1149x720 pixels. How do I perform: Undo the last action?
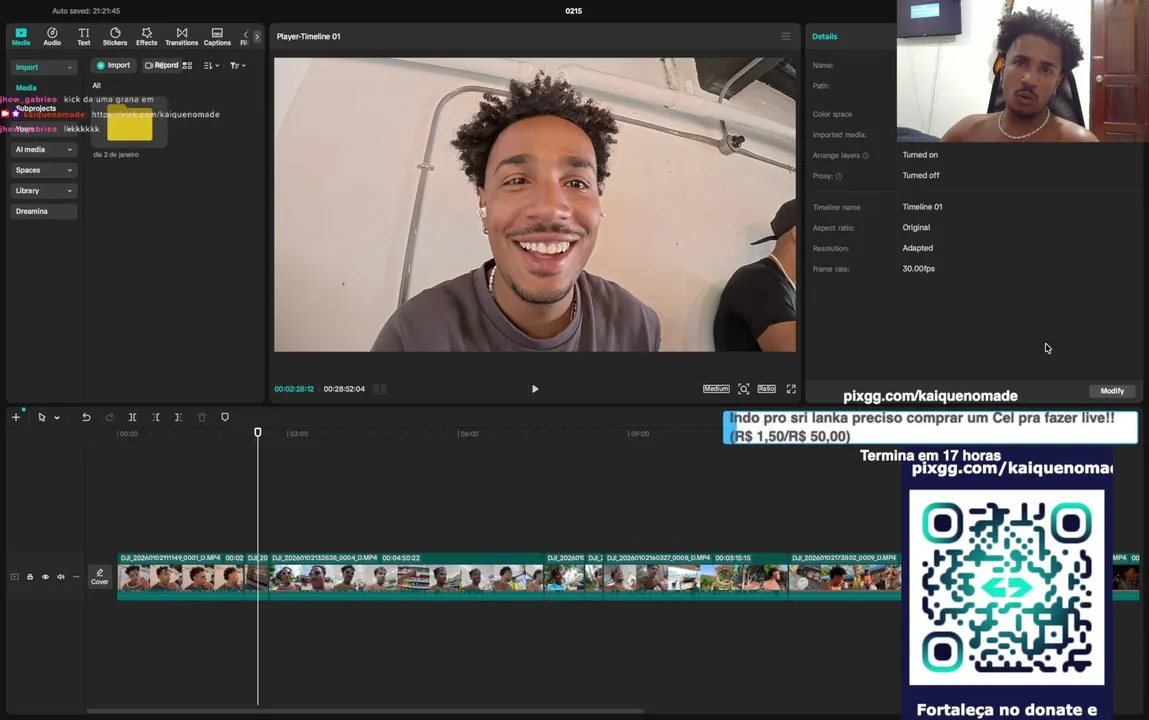coord(86,417)
